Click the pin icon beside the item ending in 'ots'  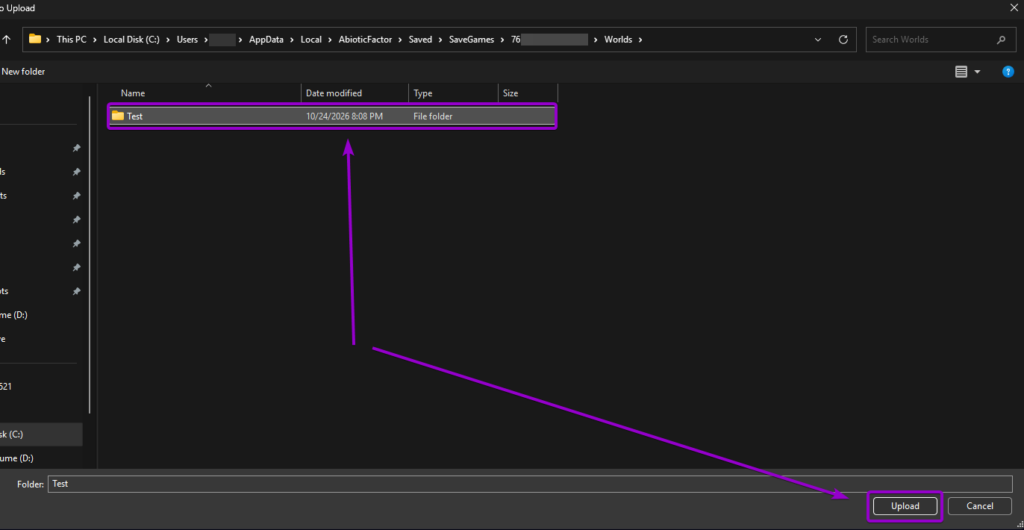point(76,291)
